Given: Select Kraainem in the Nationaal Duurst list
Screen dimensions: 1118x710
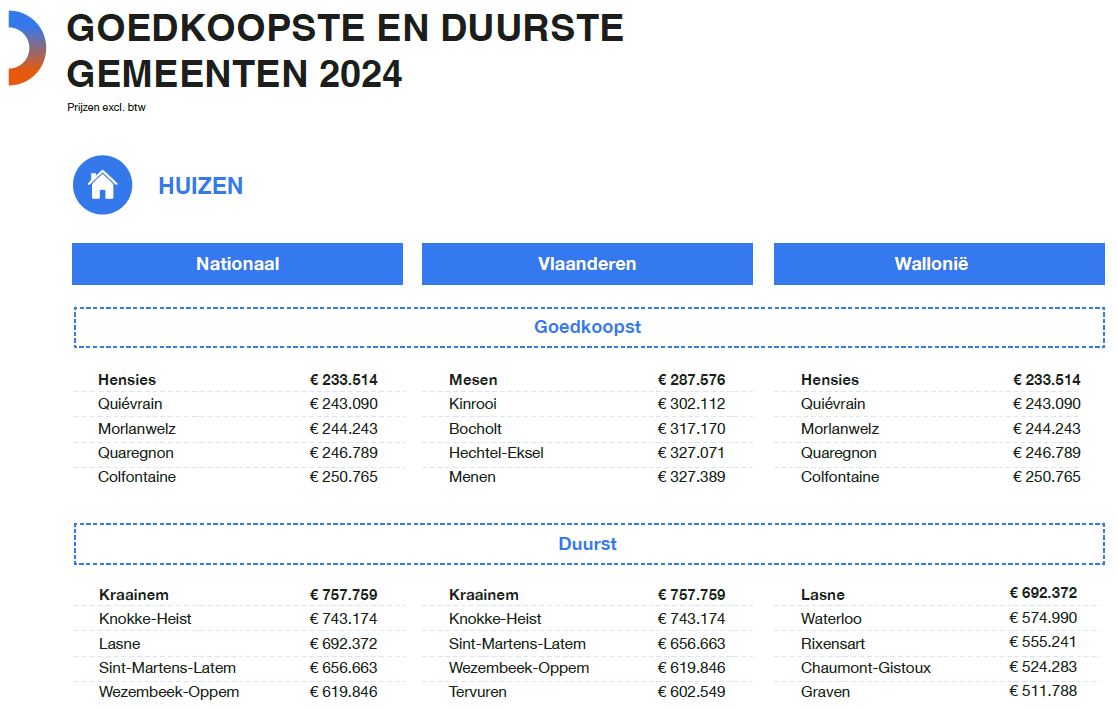Looking at the screenshot, I should coord(133,595).
